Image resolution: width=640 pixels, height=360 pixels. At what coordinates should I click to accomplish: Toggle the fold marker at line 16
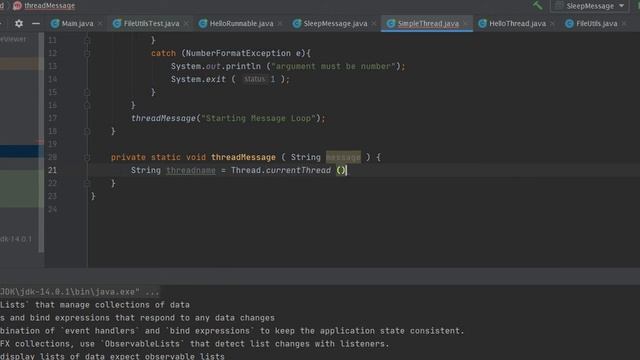click(87, 105)
